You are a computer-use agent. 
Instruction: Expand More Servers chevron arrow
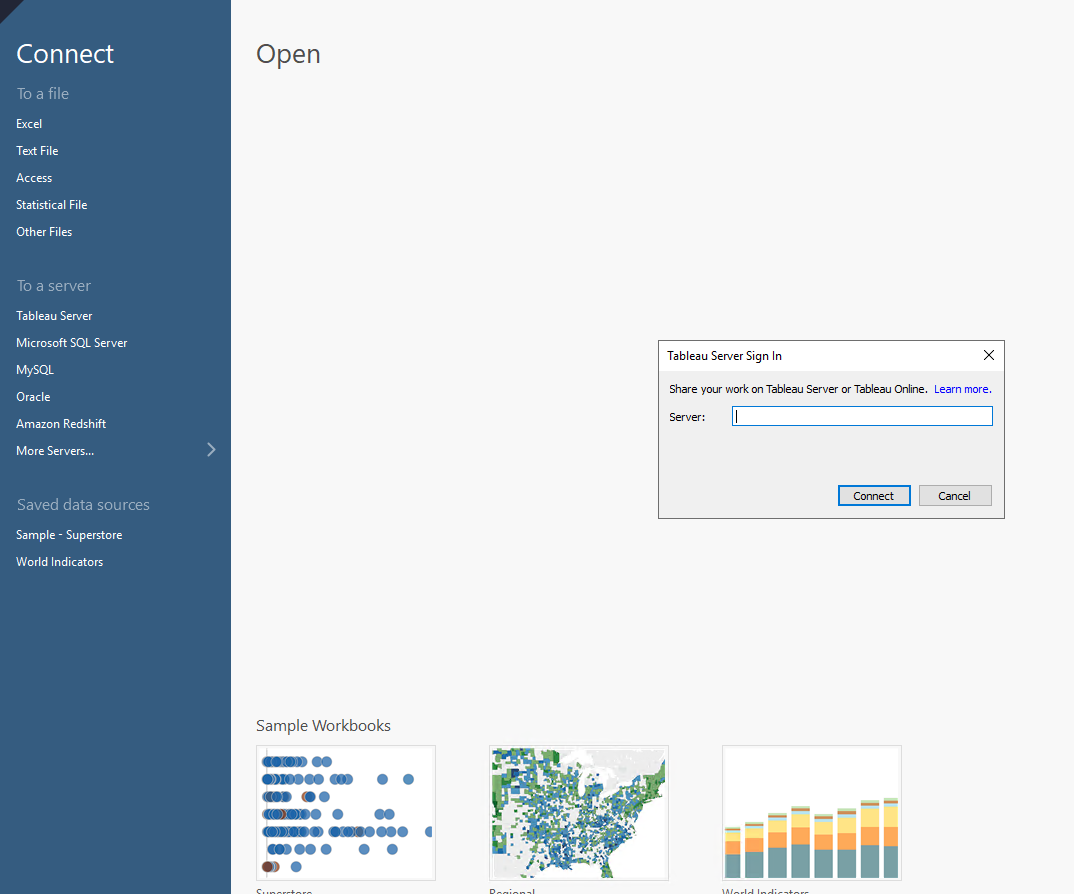[211, 449]
